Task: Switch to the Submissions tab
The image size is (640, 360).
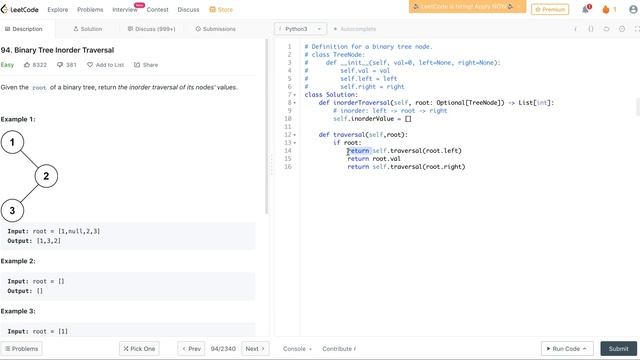Action: click(x=216, y=29)
